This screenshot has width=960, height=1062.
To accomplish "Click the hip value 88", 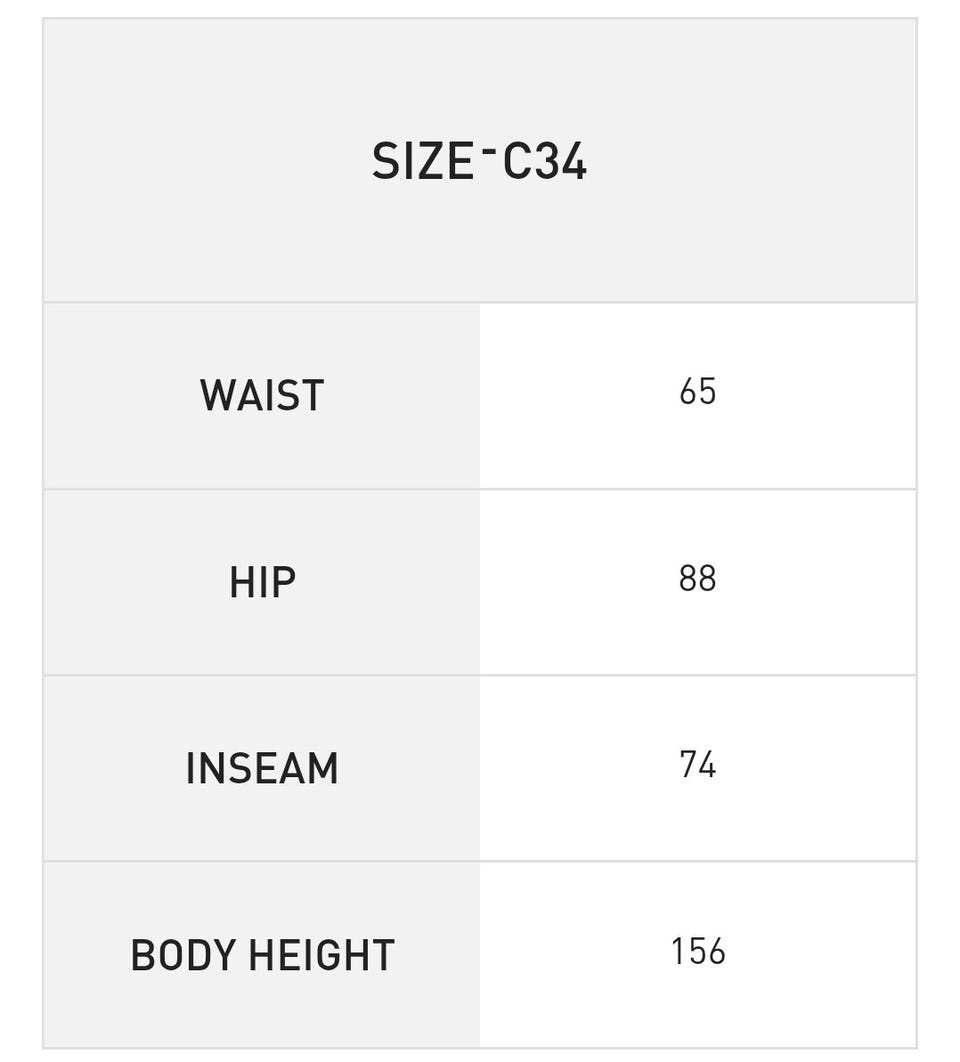I will [x=697, y=578].
